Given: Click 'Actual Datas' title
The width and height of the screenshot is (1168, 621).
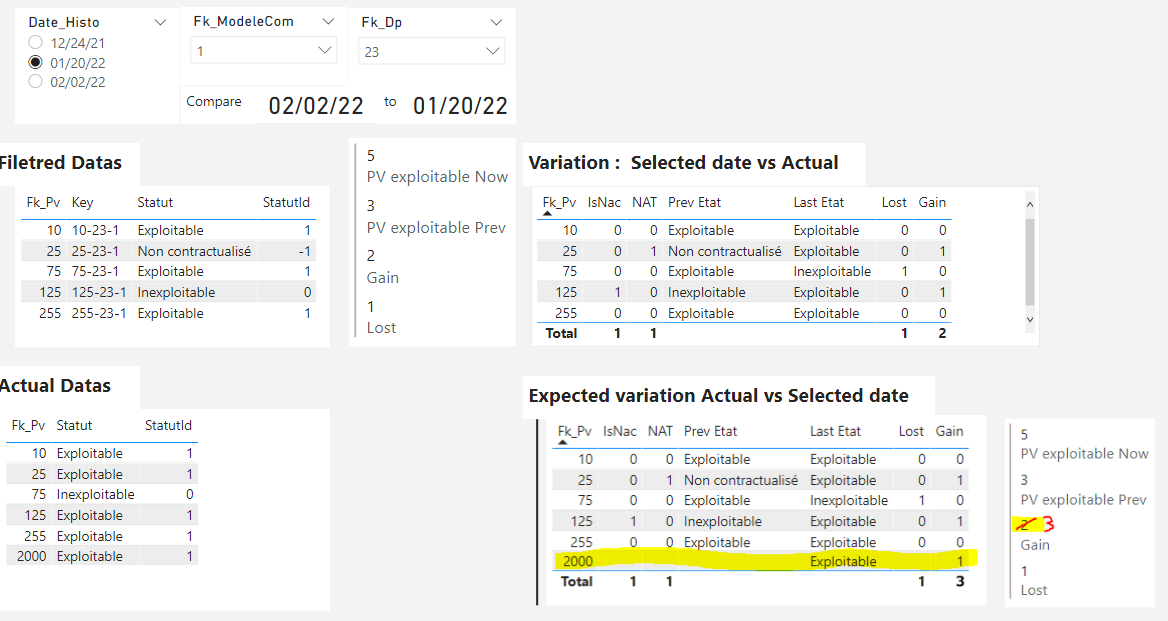Looking at the screenshot, I should point(55,386).
